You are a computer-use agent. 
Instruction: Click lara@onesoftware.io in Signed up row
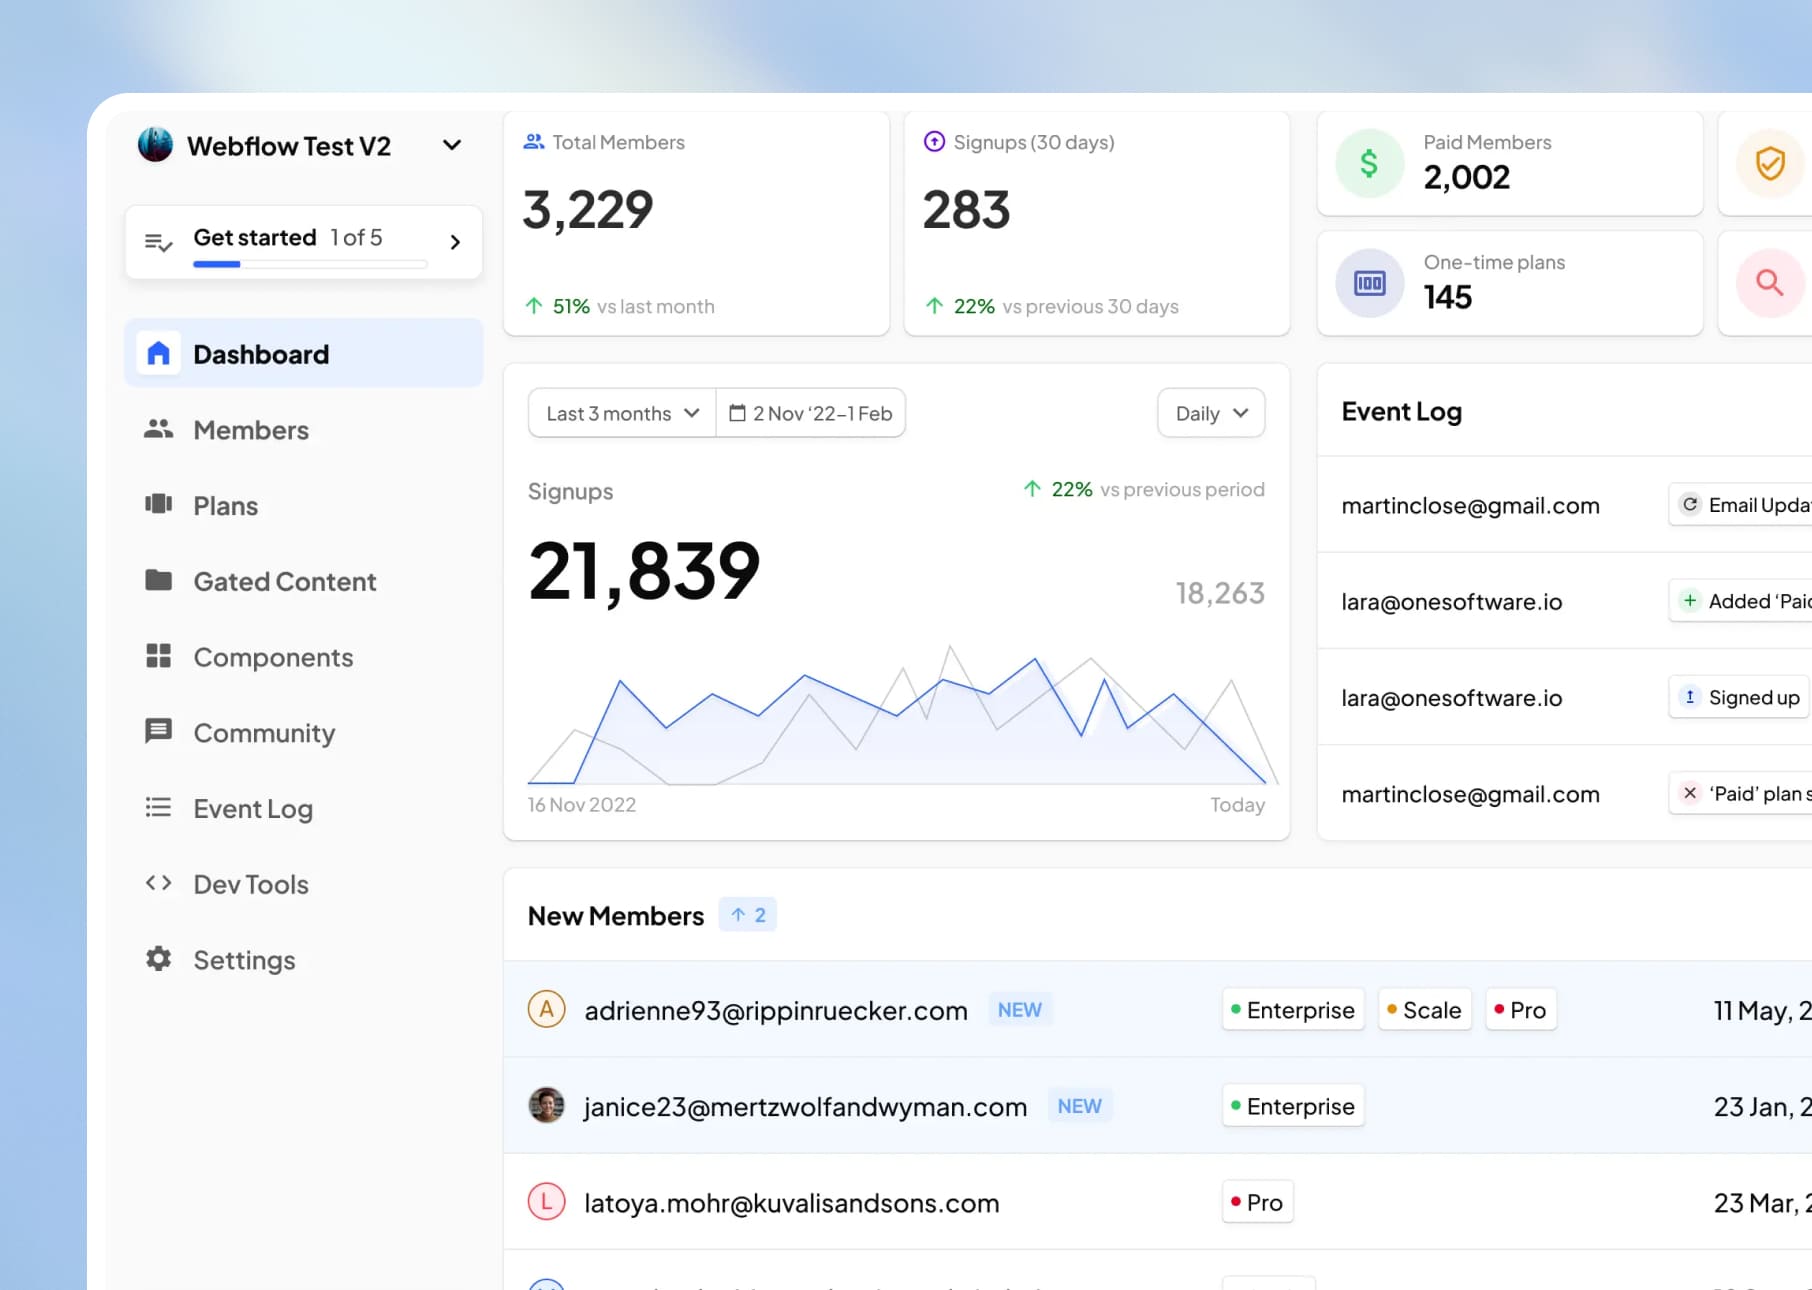[1452, 698]
